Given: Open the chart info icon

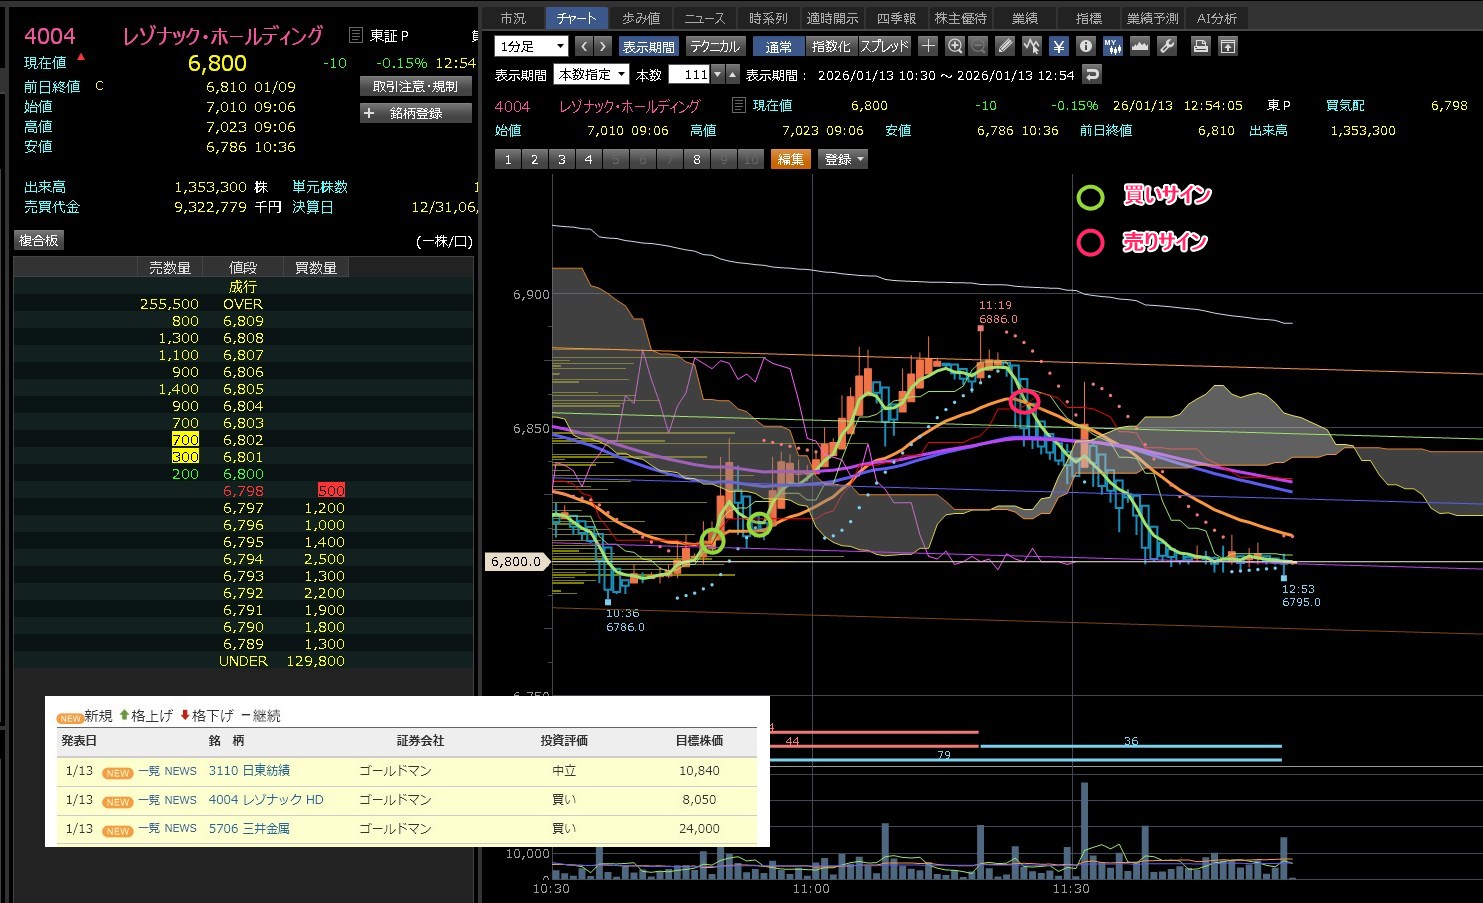Looking at the screenshot, I should coord(1086,46).
